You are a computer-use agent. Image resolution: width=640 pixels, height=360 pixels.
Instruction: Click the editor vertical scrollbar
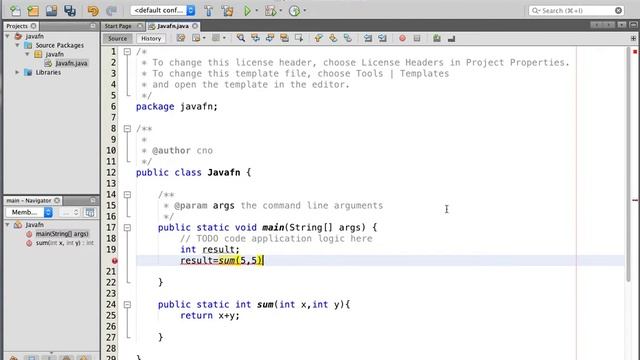(628, 163)
